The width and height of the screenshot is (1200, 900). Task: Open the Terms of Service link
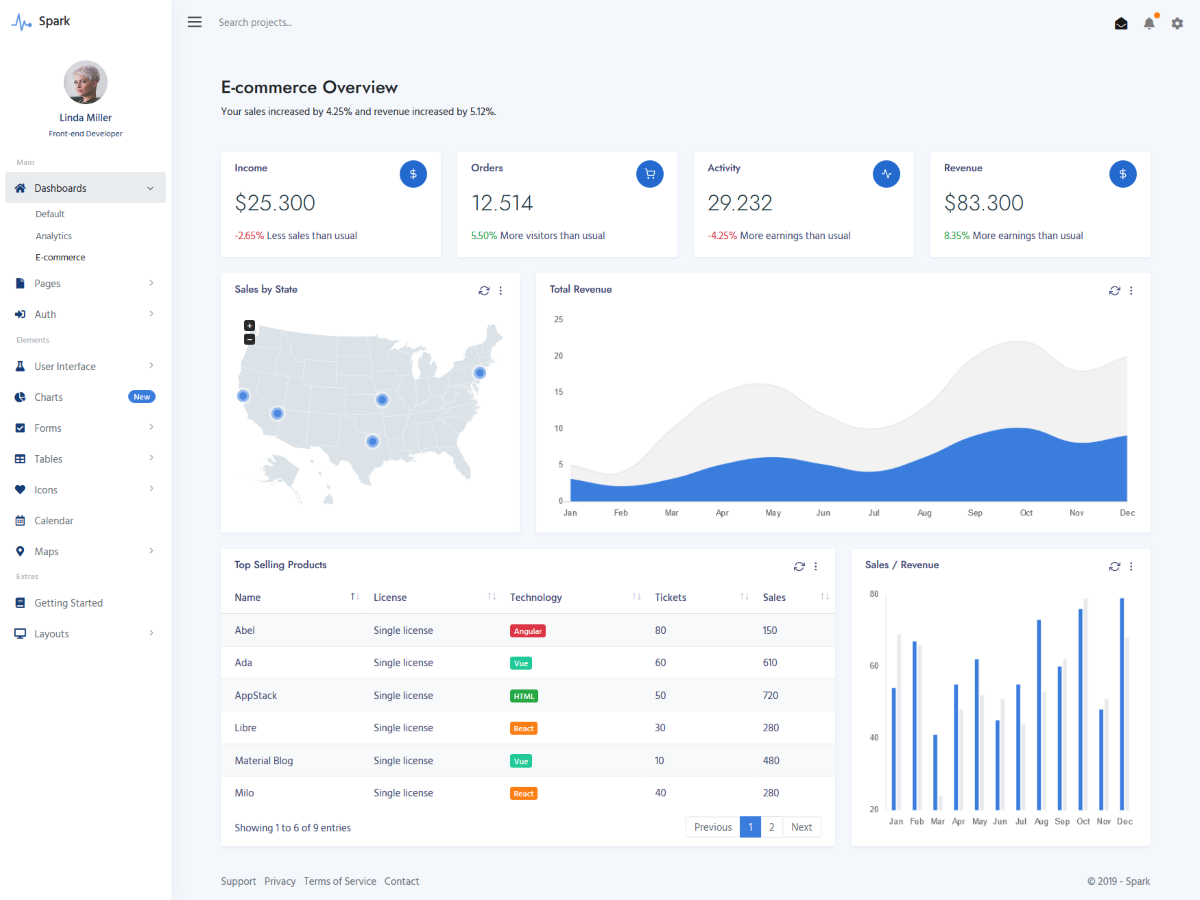[340, 881]
